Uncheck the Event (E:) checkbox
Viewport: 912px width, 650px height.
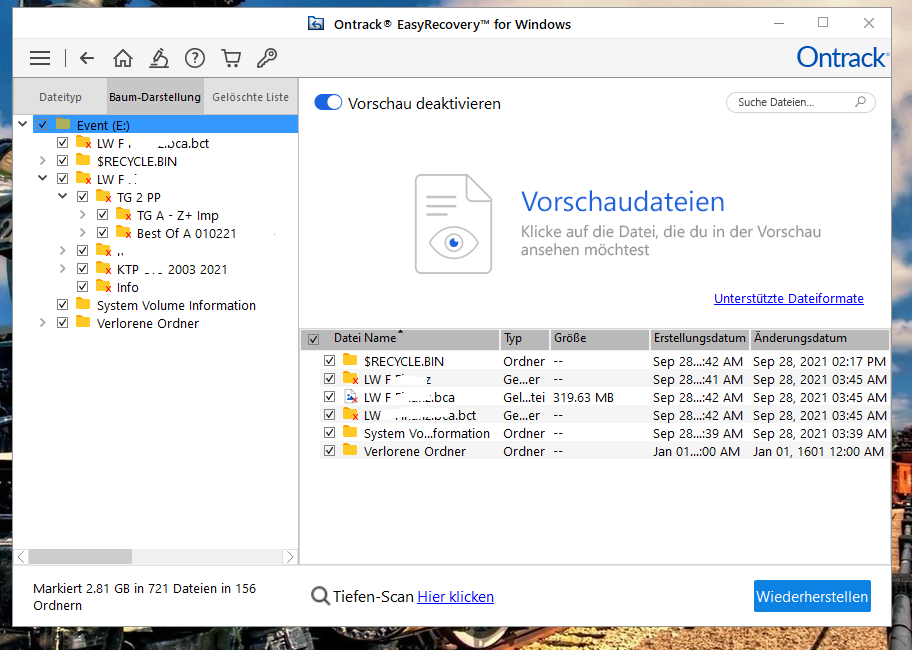pos(42,124)
